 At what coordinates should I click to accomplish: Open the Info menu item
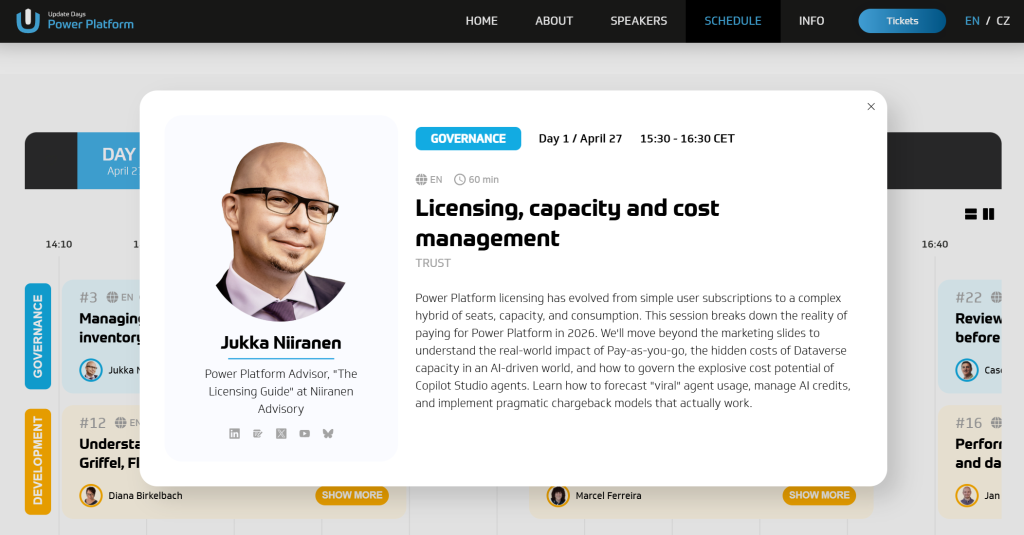[811, 21]
